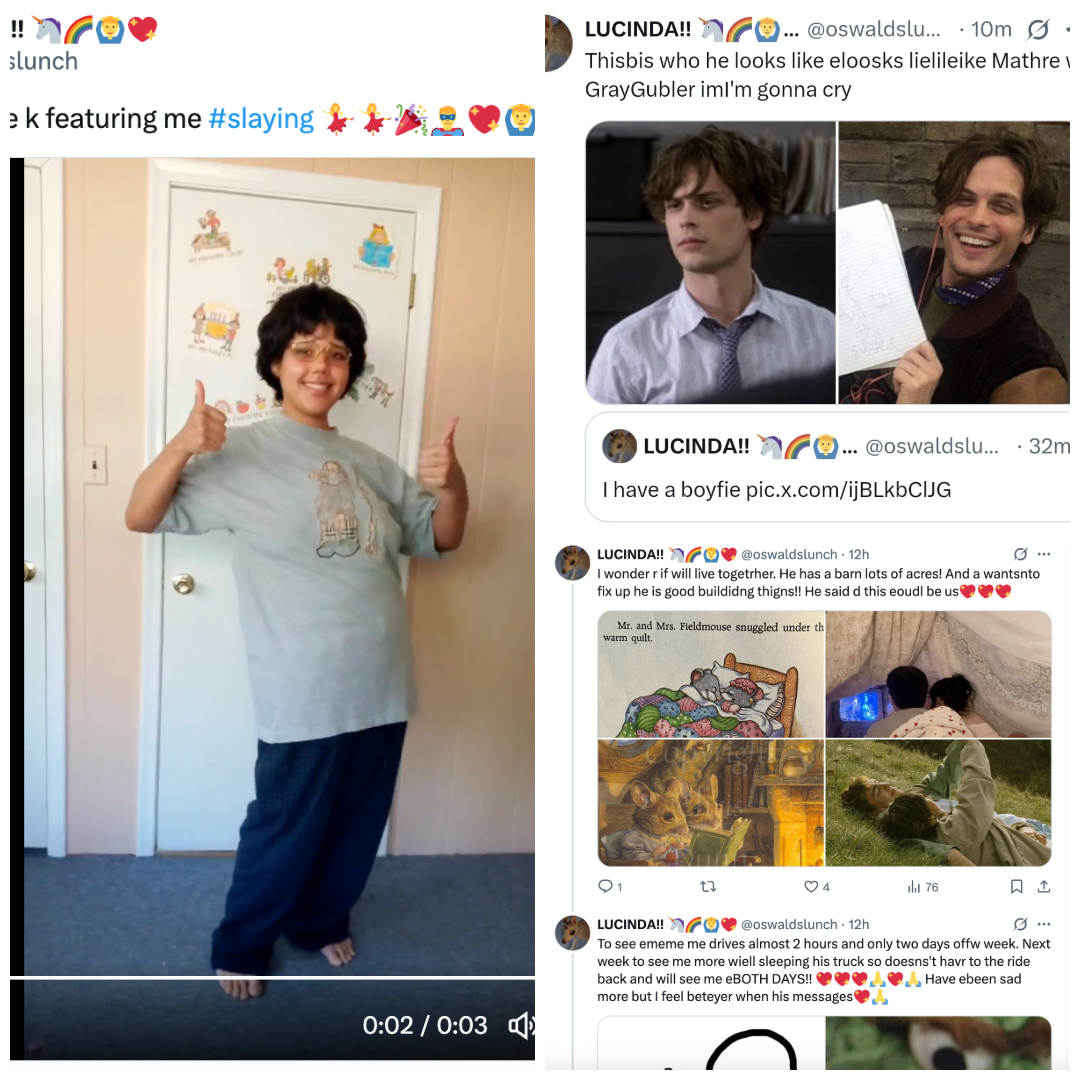Open the #slaying hashtag link
The image size is (1080, 1080).
point(261,118)
